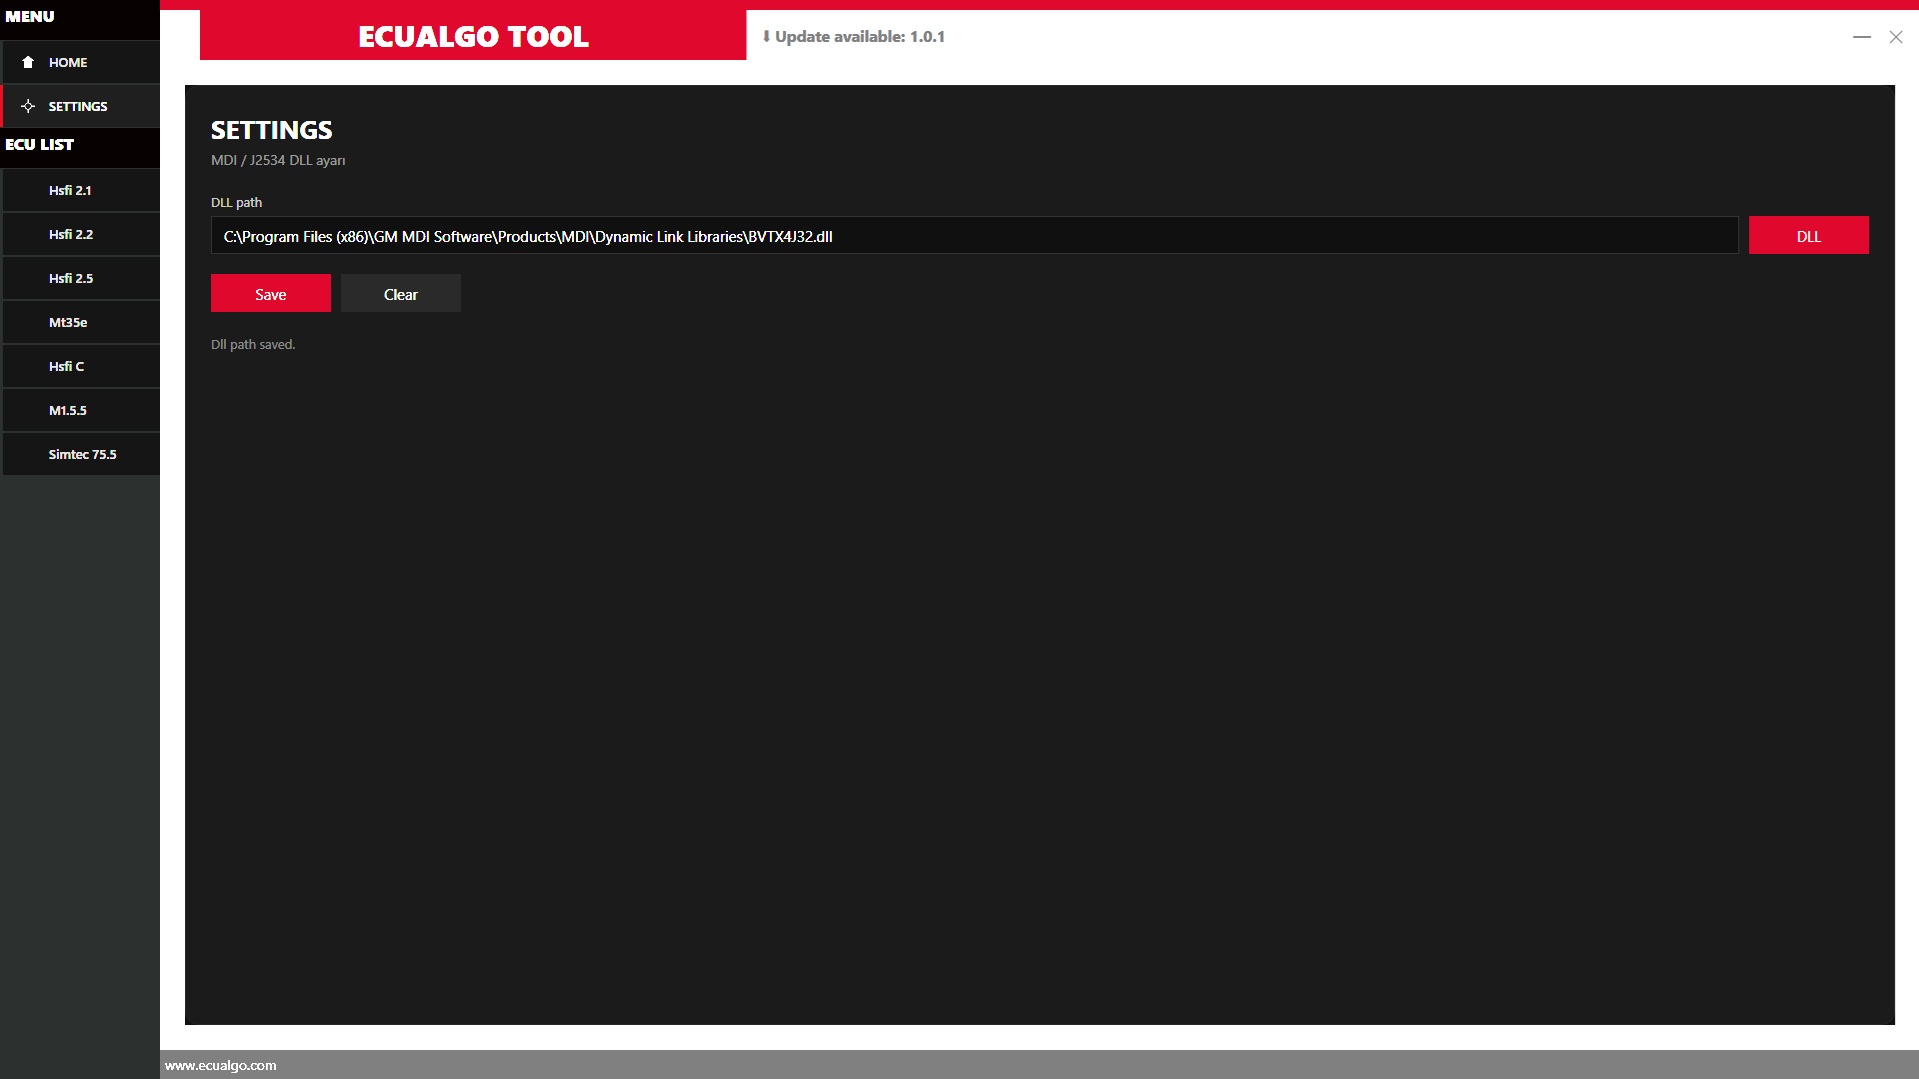Open the www.ecualgo.com link
The height and width of the screenshot is (1079, 1919).
click(220, 1065)
